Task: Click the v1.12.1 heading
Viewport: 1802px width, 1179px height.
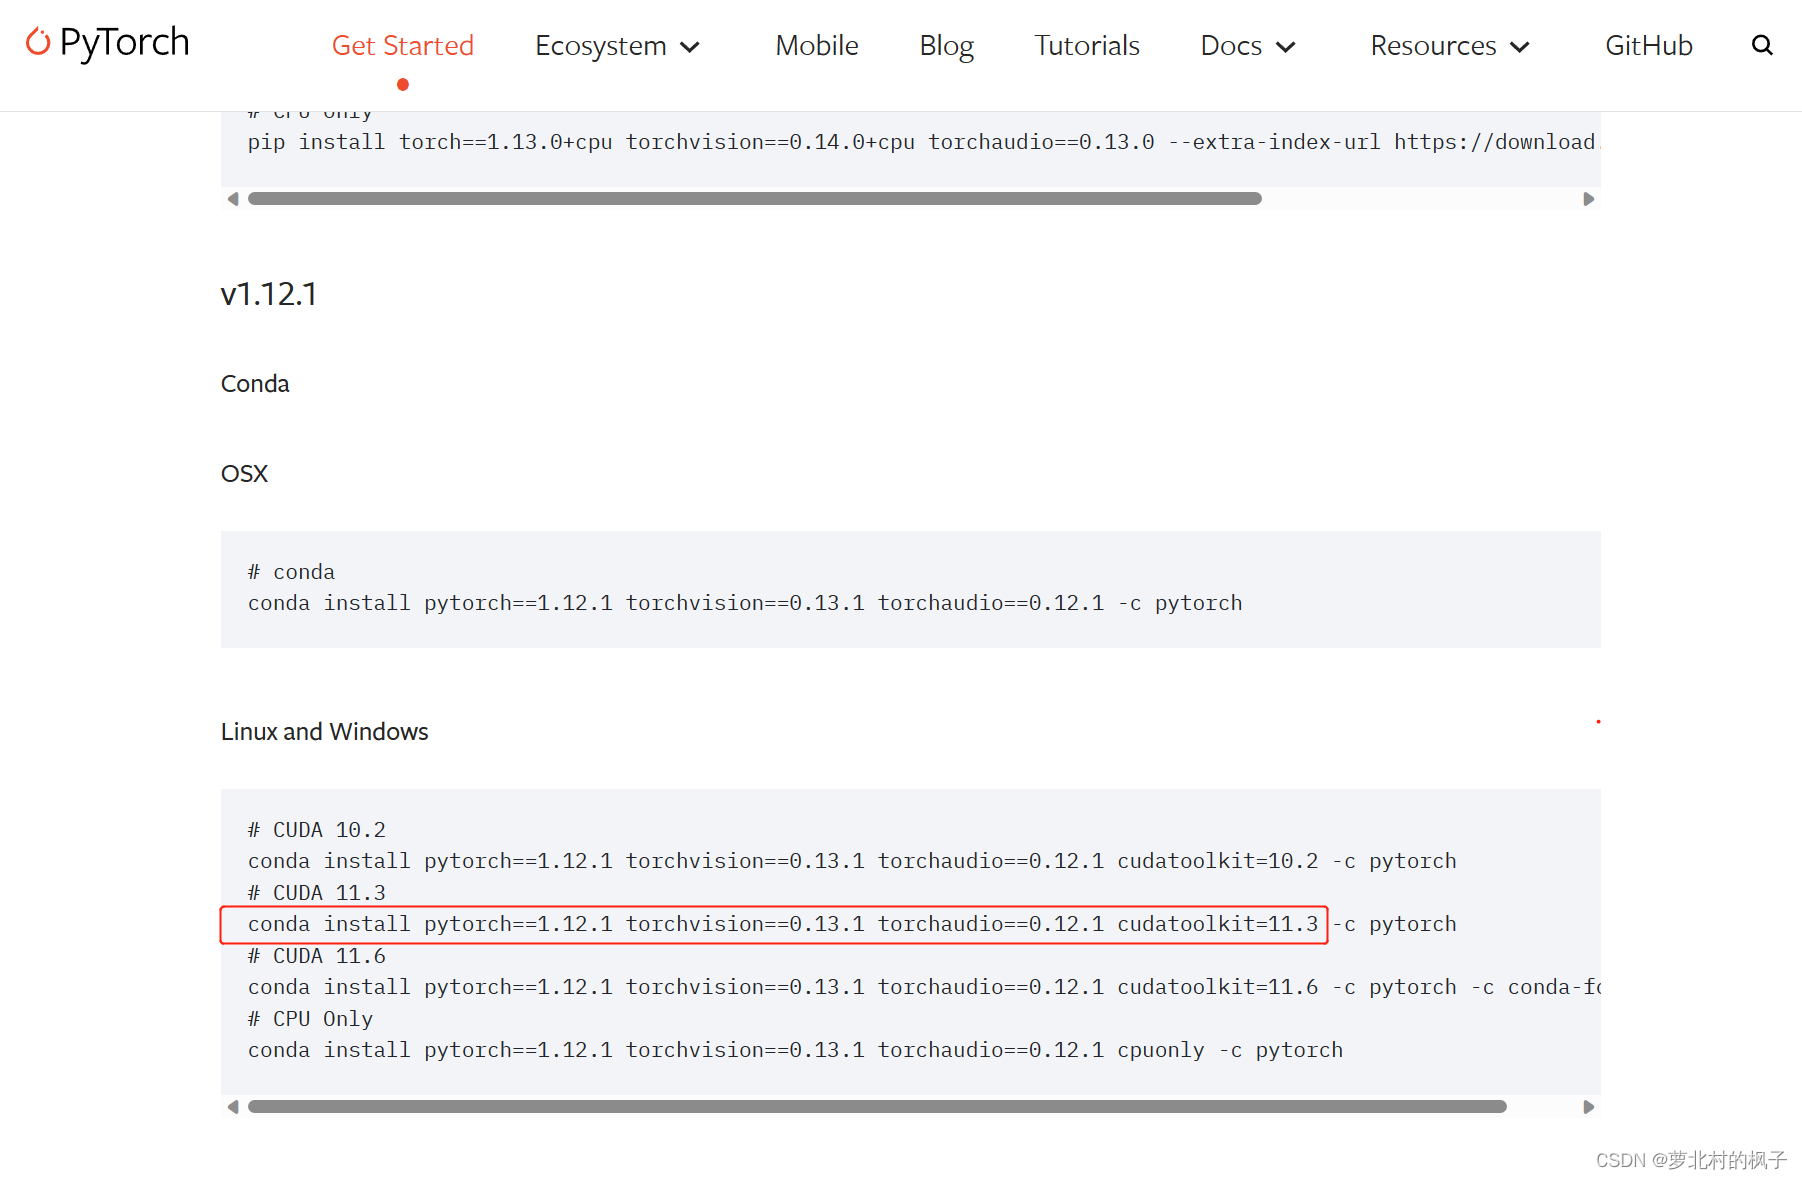Action: [x=269, y=294]
